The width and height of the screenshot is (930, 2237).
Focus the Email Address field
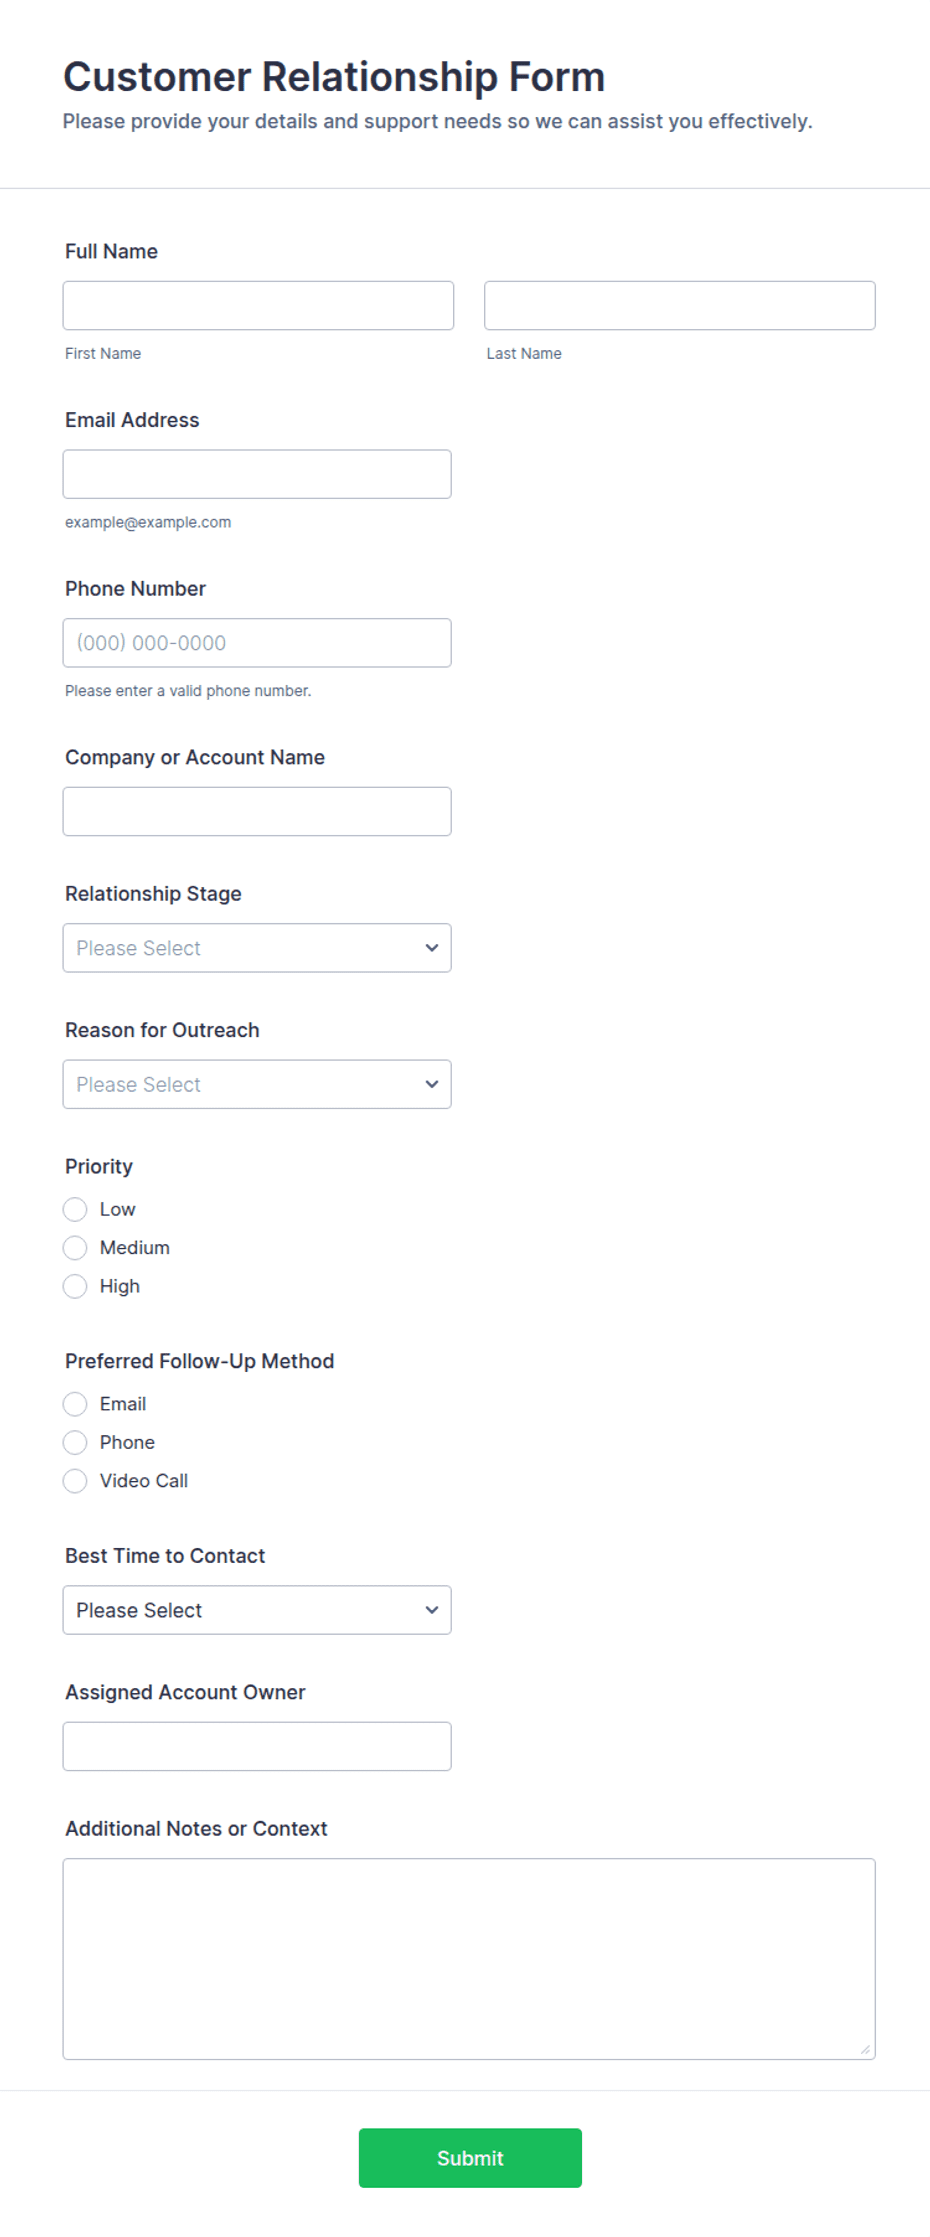[x=257, y=474]
